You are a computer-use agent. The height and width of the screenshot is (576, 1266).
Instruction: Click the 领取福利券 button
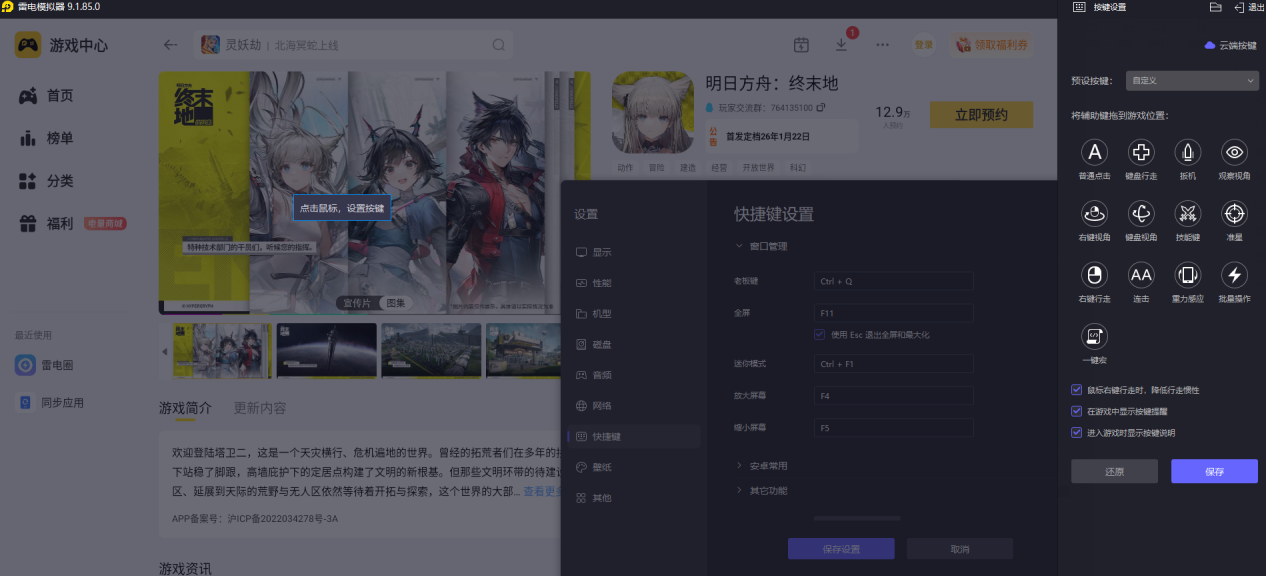[x=992, y=45]
